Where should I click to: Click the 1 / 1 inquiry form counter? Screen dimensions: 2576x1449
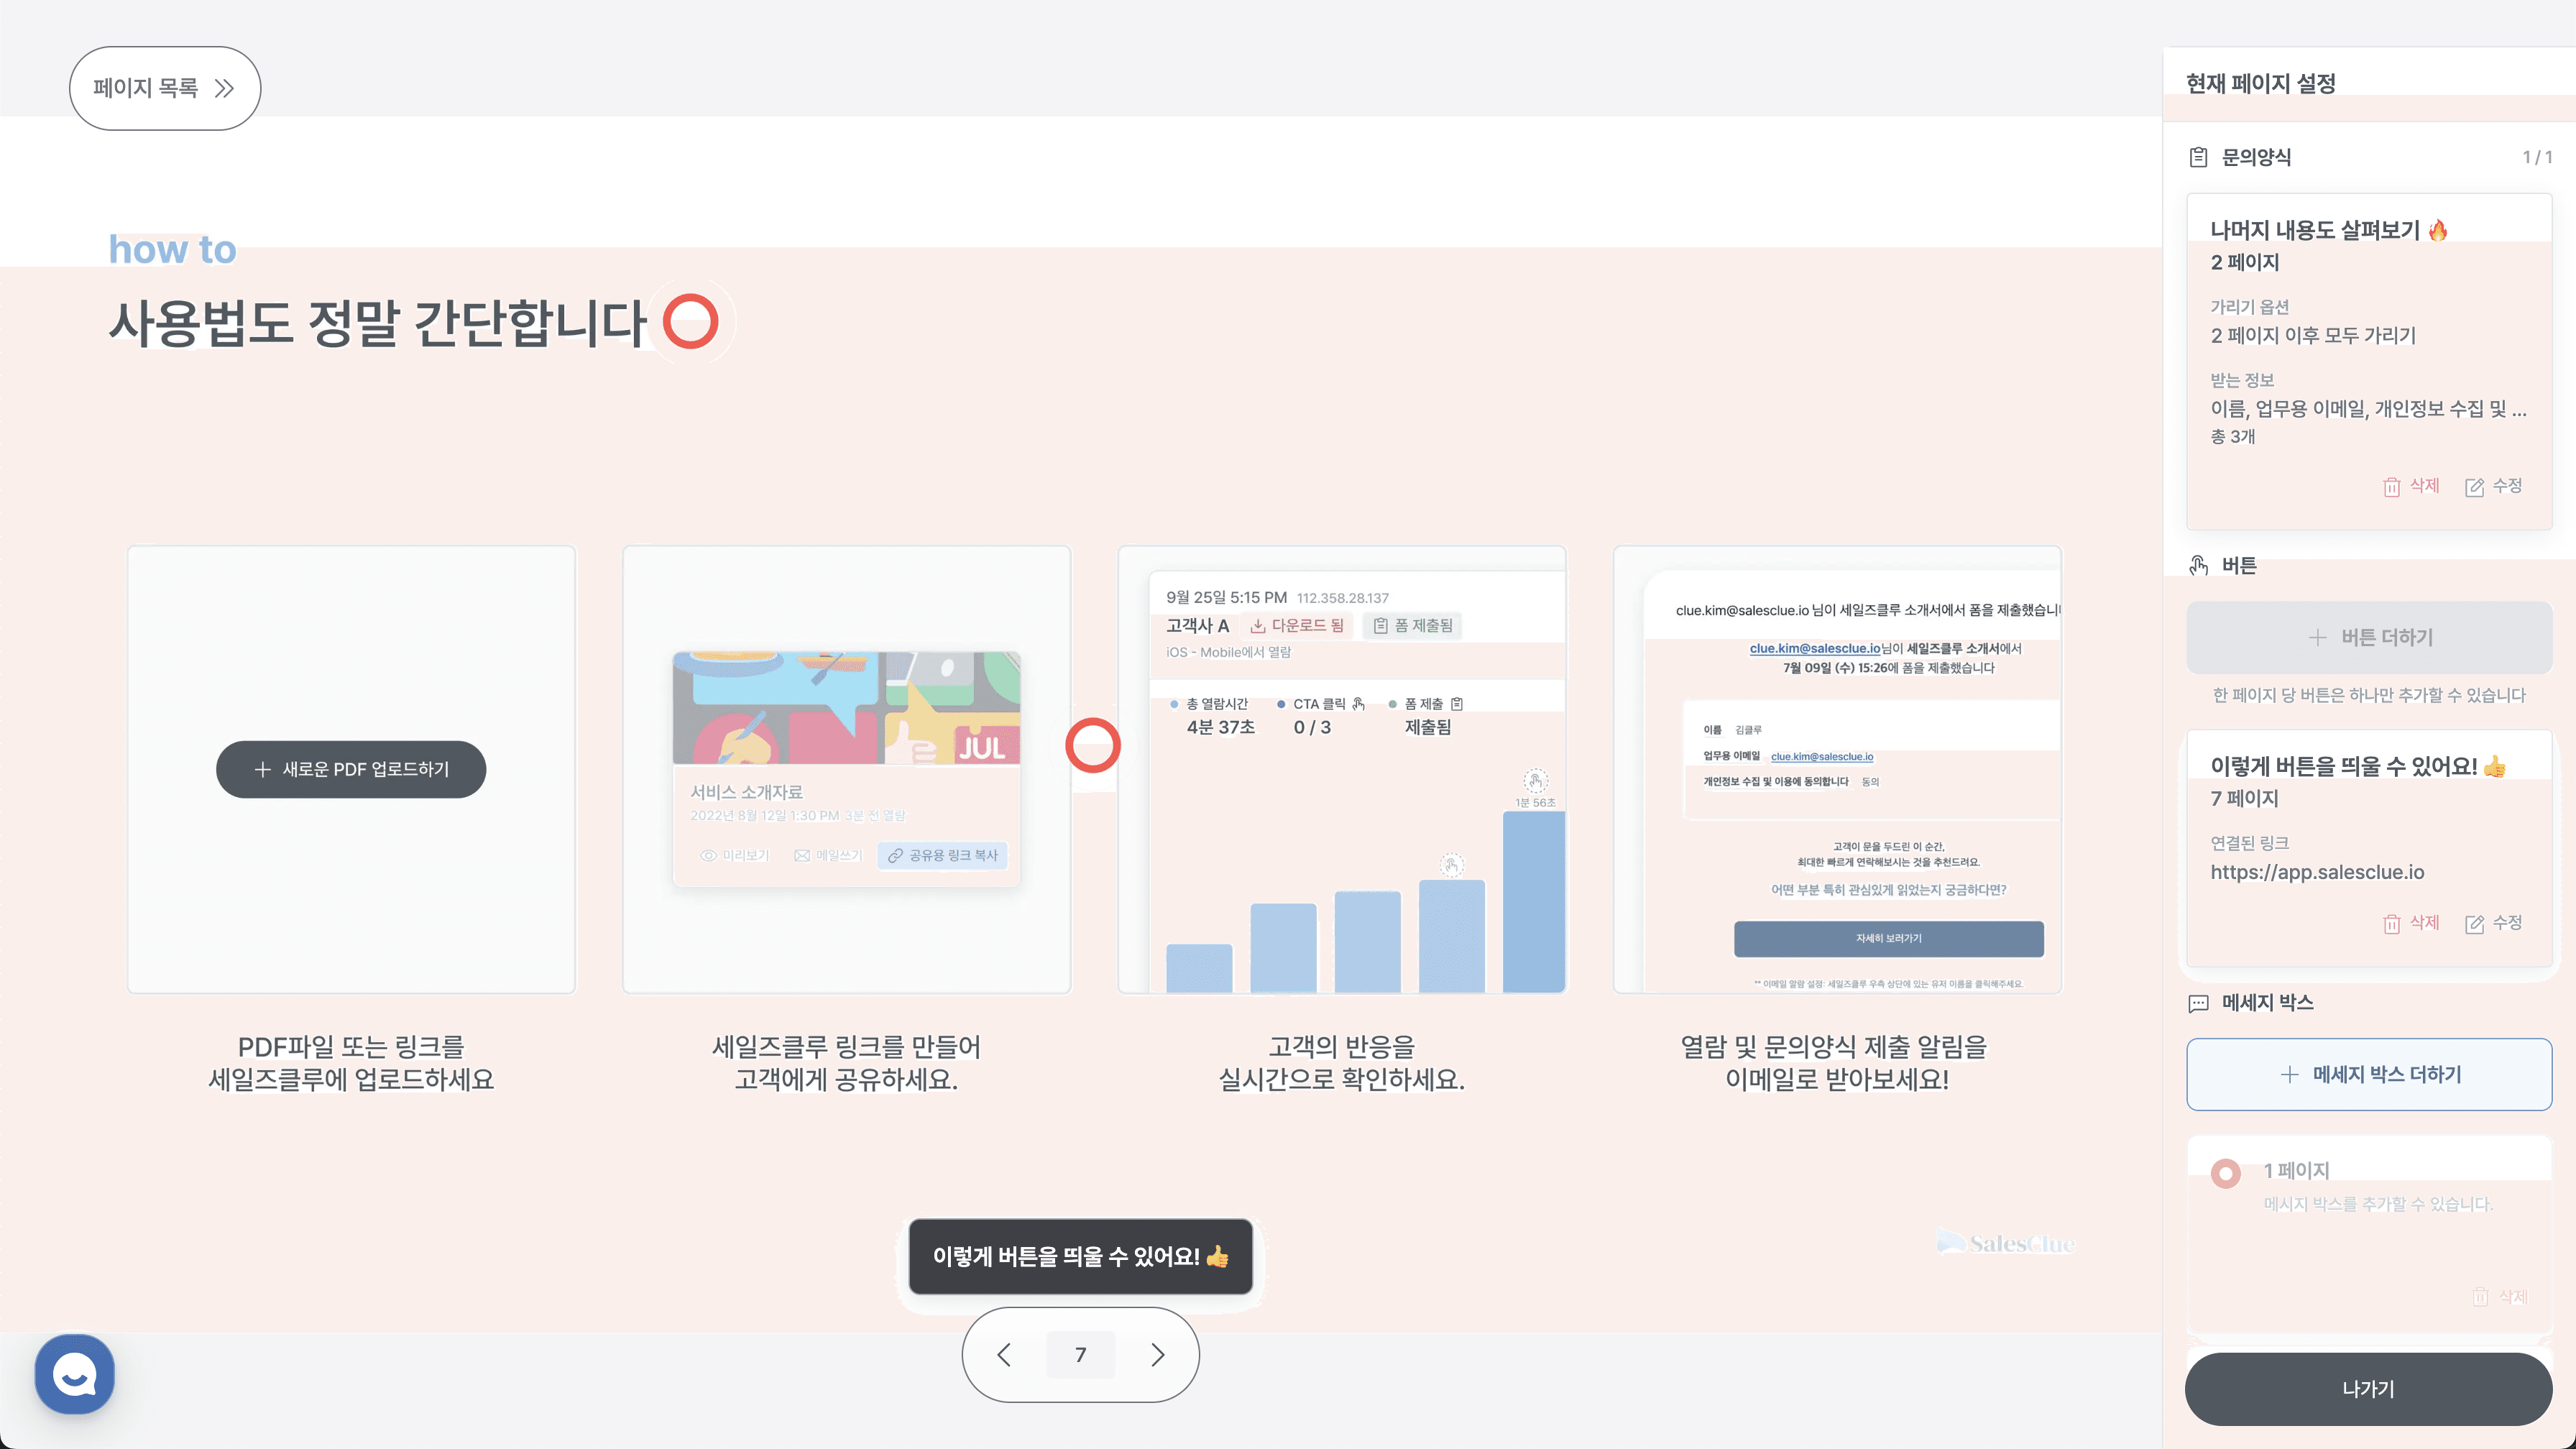tap(2537, 157)
